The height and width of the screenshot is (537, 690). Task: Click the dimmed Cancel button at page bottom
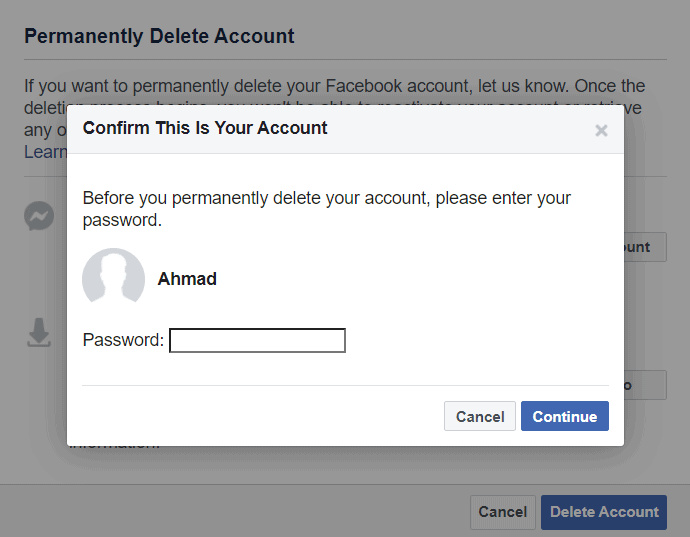tap(503, 512)
